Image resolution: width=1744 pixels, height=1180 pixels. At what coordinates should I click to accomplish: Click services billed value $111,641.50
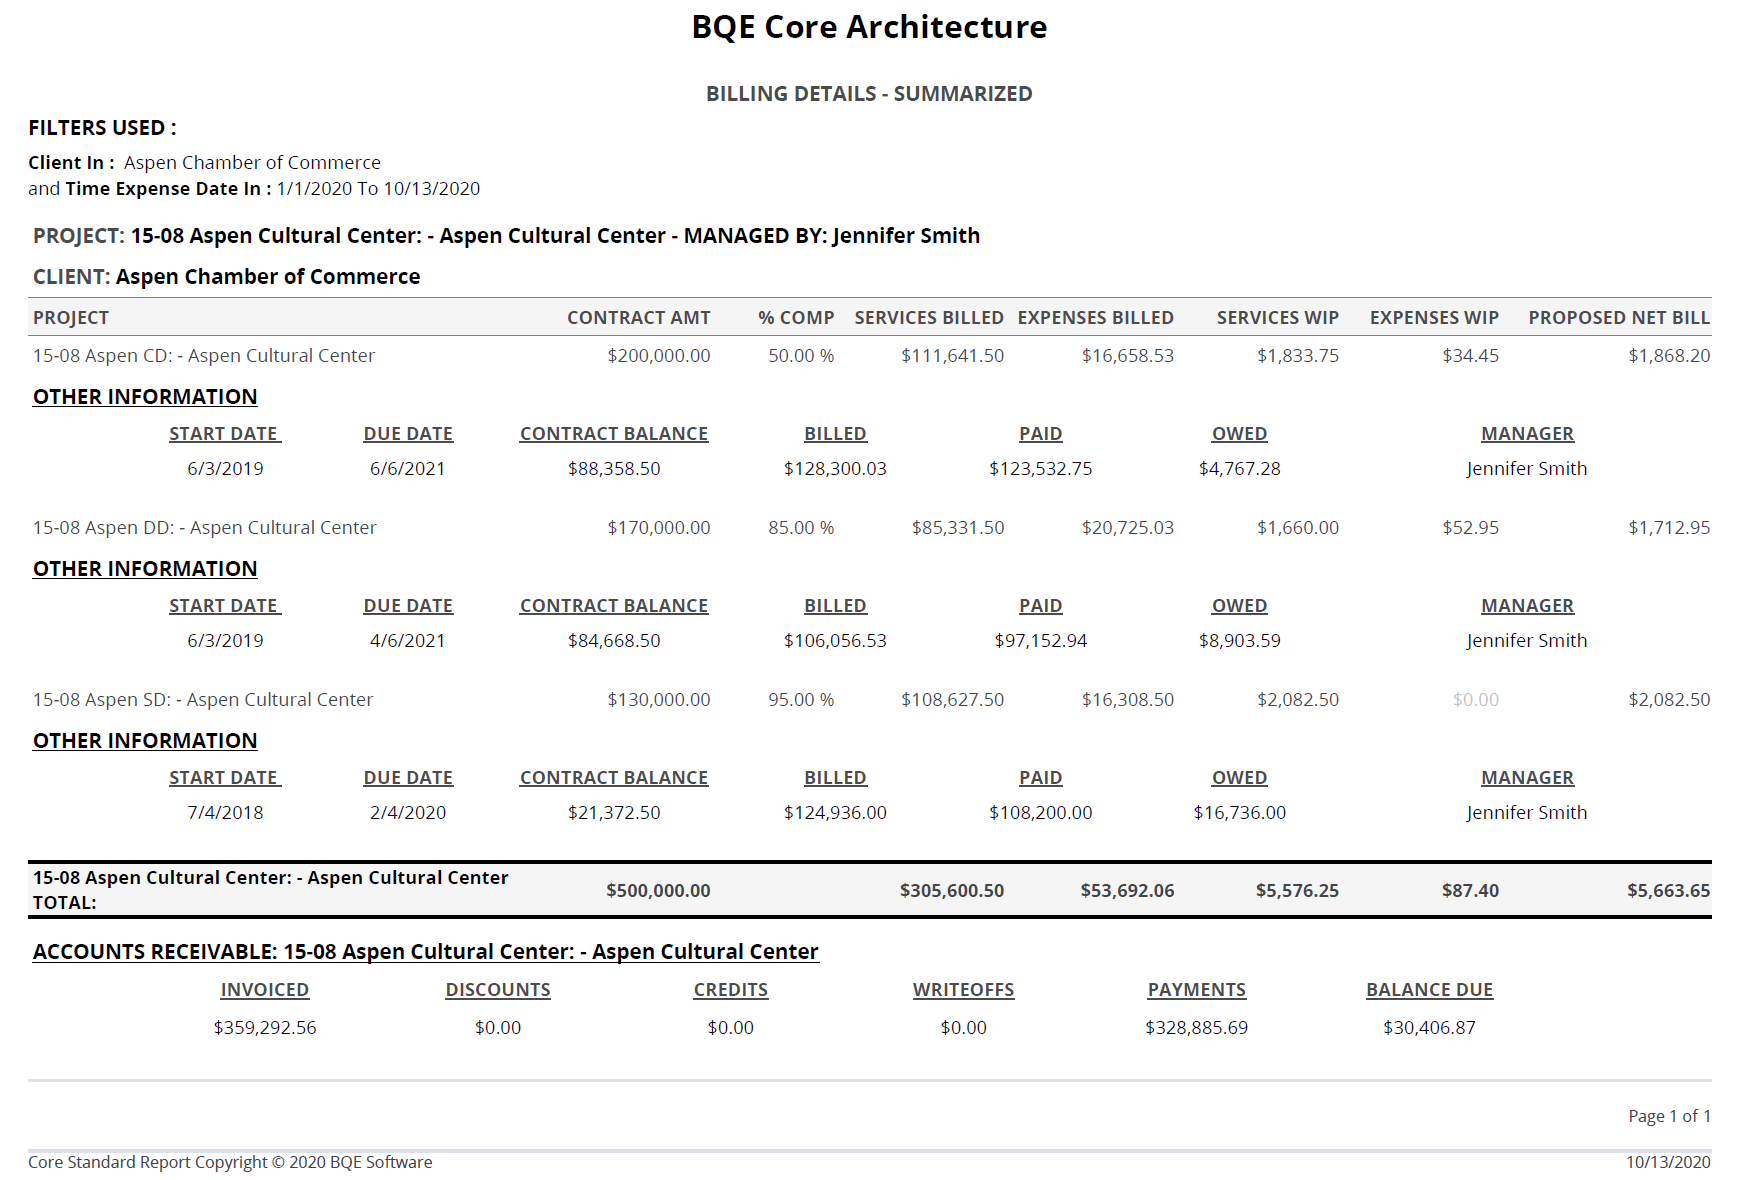pos(952,356)
